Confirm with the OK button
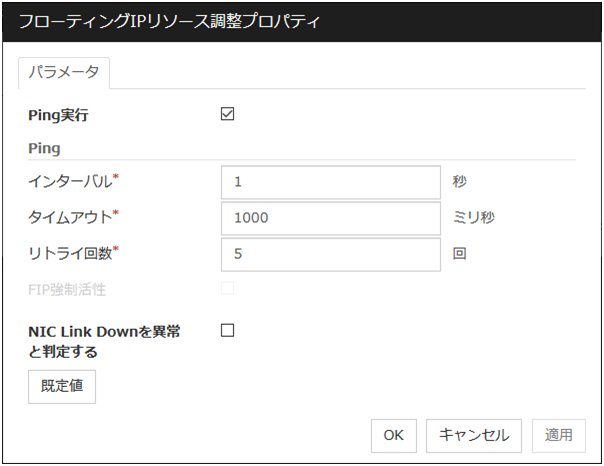The image size is (604, 466). pyautogui.click(x=393, y=435)
